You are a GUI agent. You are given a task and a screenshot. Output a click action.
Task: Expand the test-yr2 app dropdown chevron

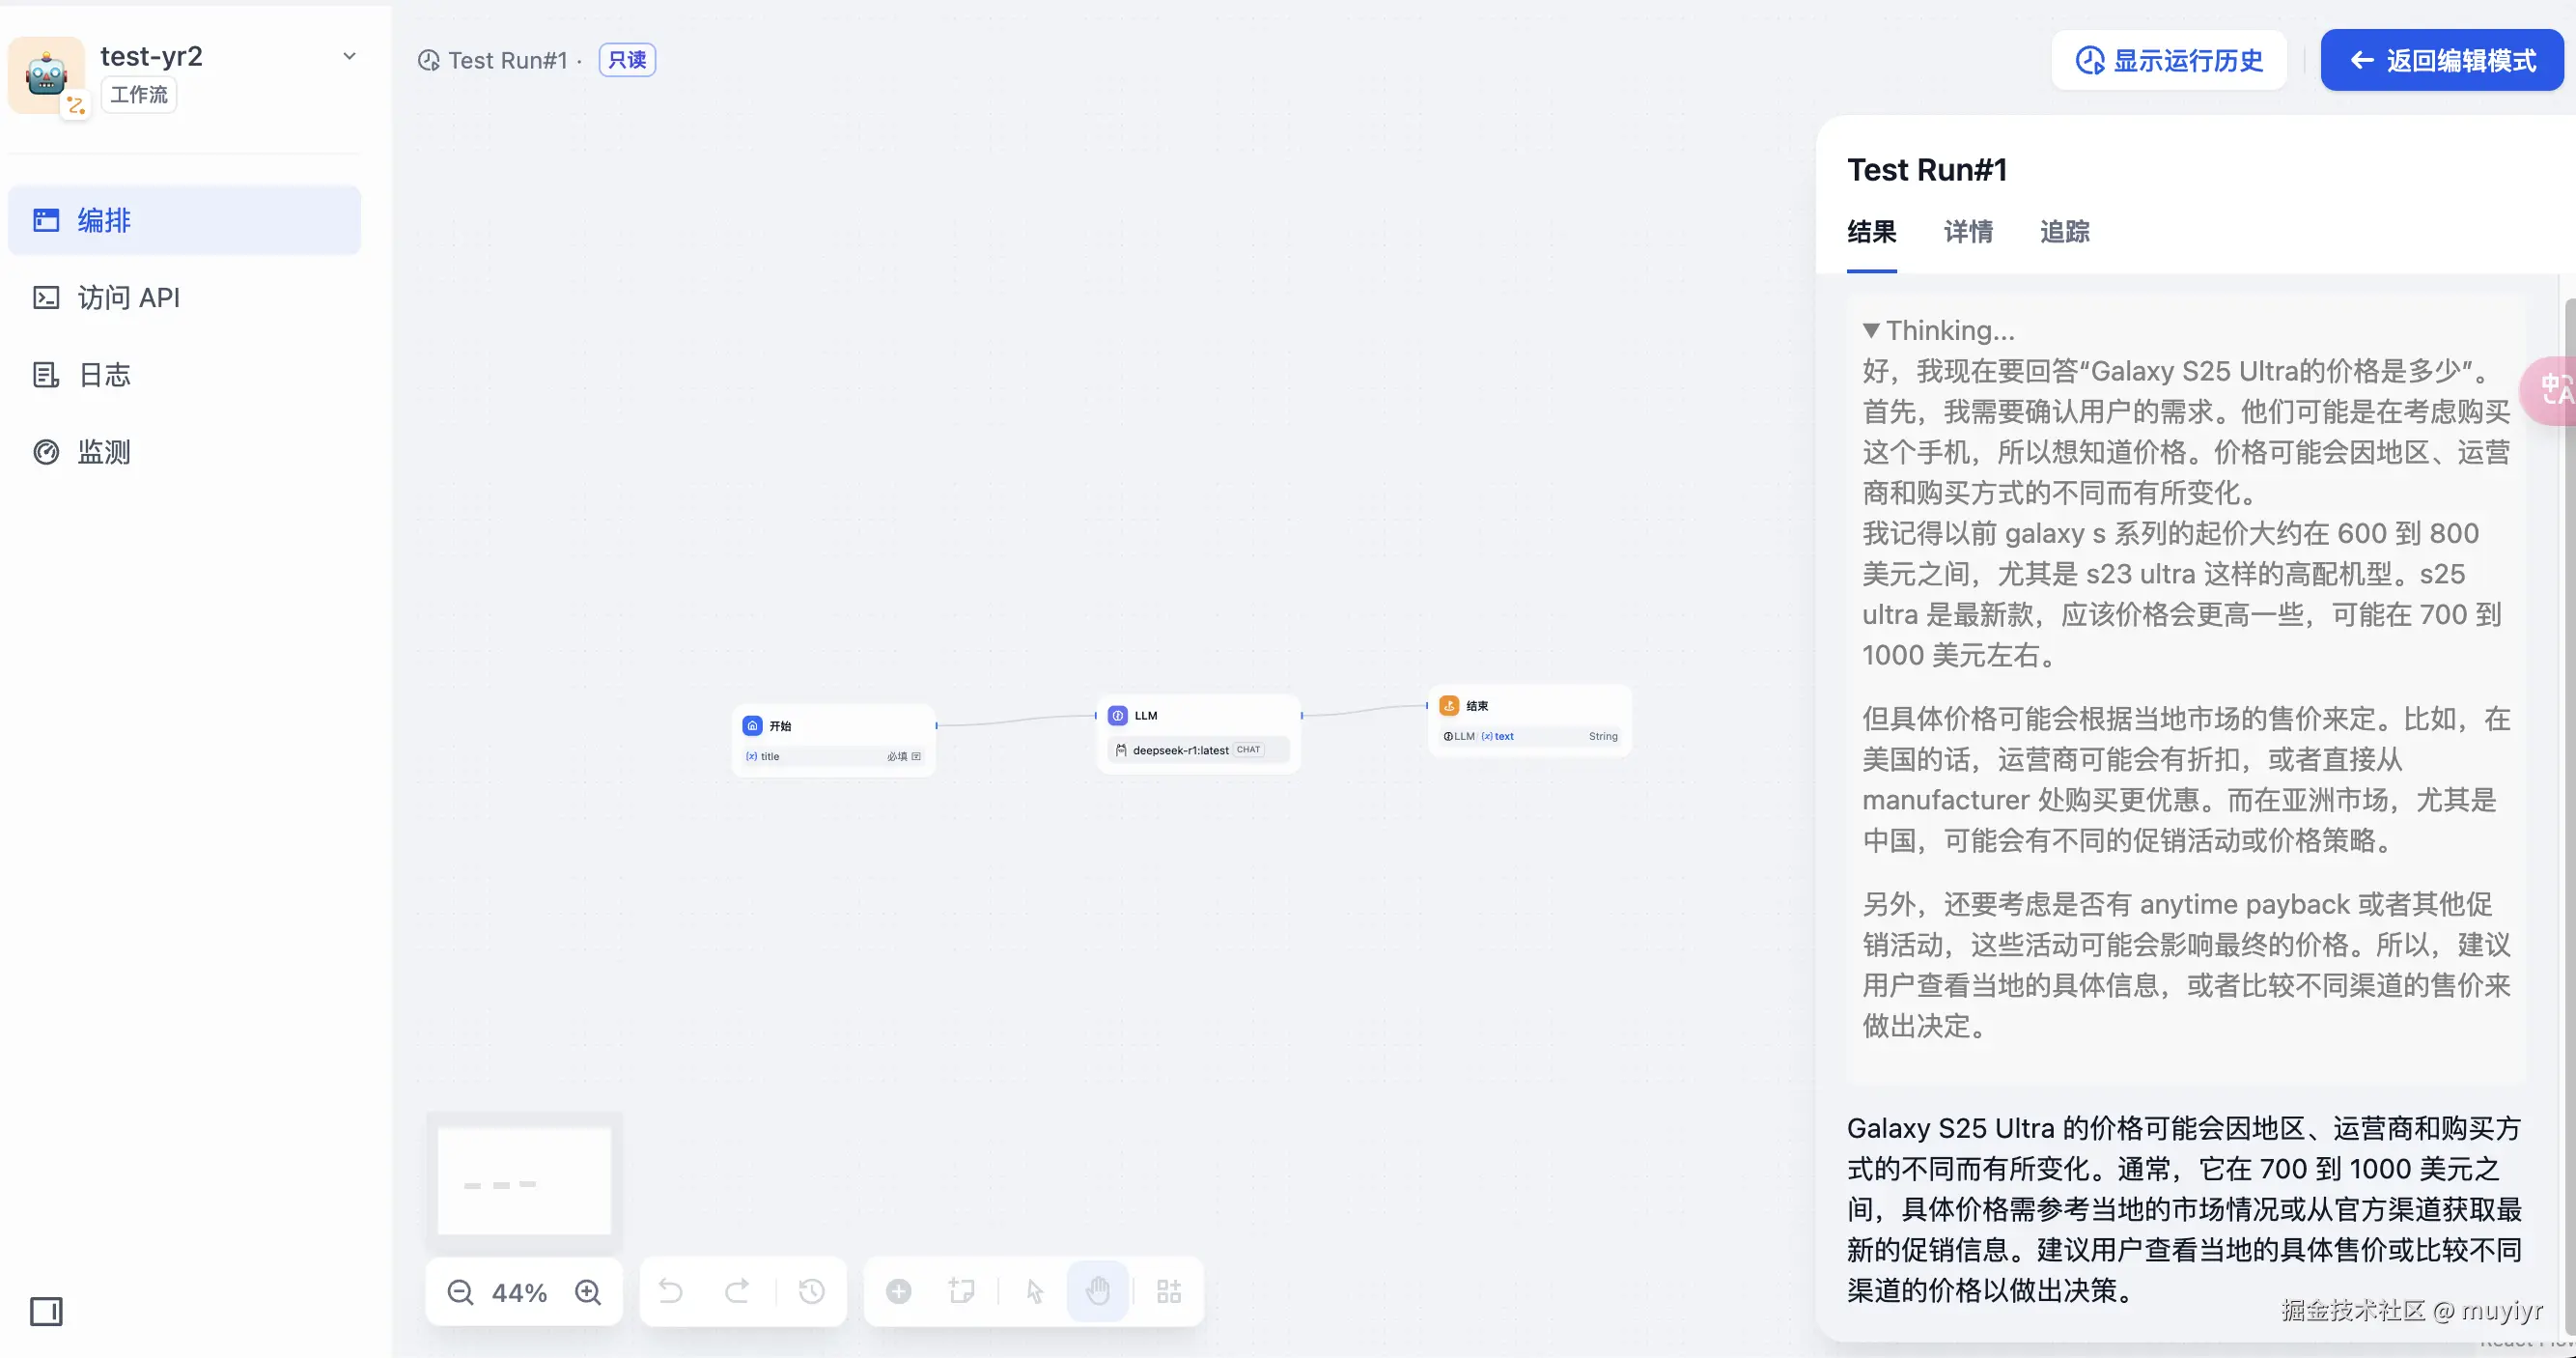click(x=349, y=57)
